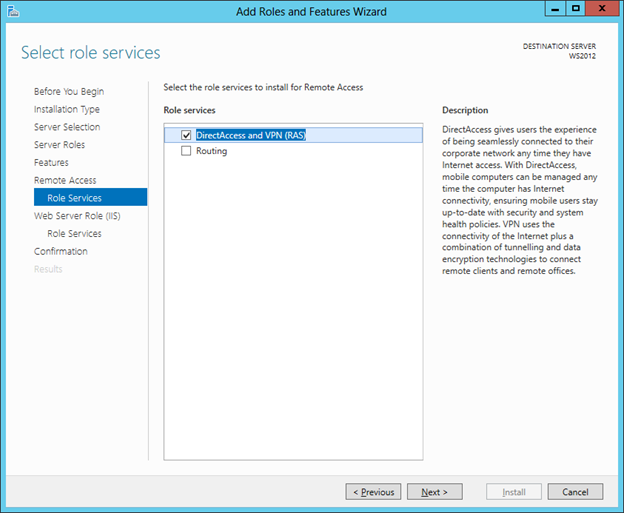This screenshot has height=513, width=624.
Task: Open the Installation Type step
Action: pos(67,109)
